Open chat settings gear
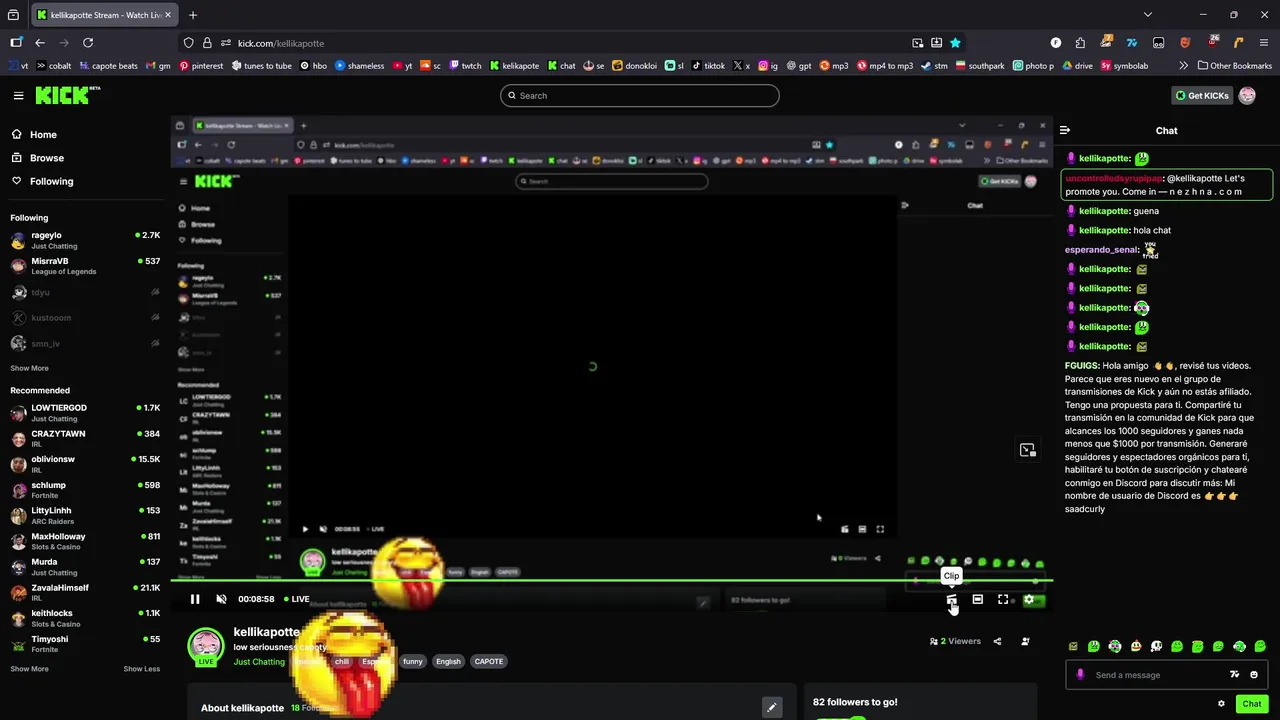The width and height of the screenshot is (1280, 720). tap(1221, 704)
